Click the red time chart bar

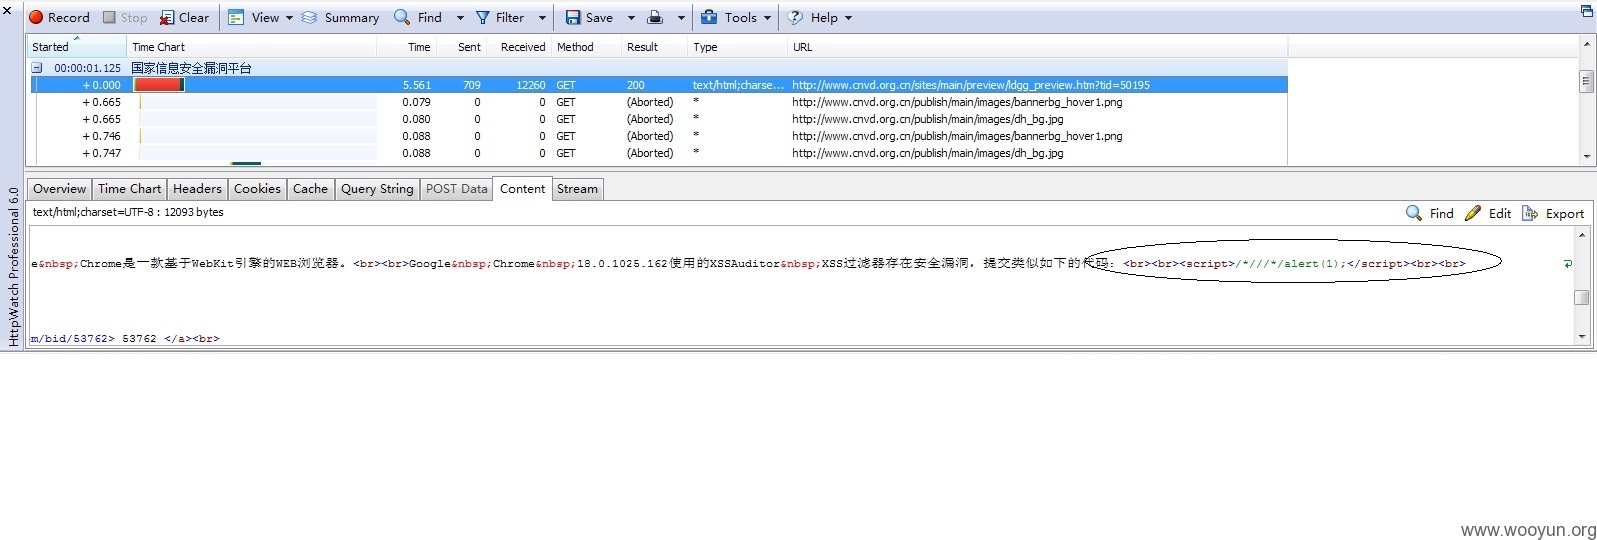[159, 85]
